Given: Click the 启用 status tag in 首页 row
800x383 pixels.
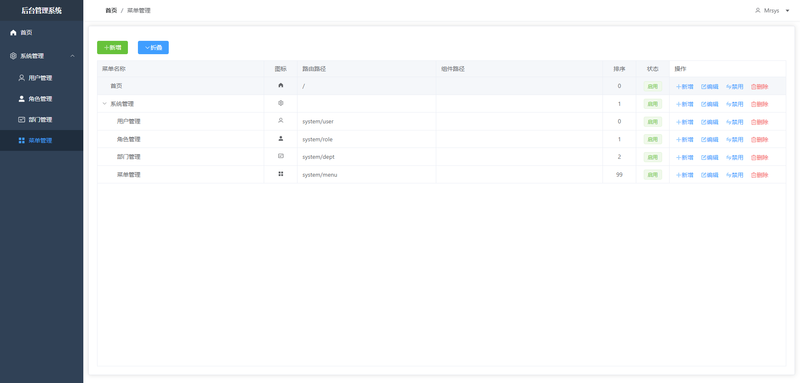Looking at the screenshot, I should pos(653,86).
